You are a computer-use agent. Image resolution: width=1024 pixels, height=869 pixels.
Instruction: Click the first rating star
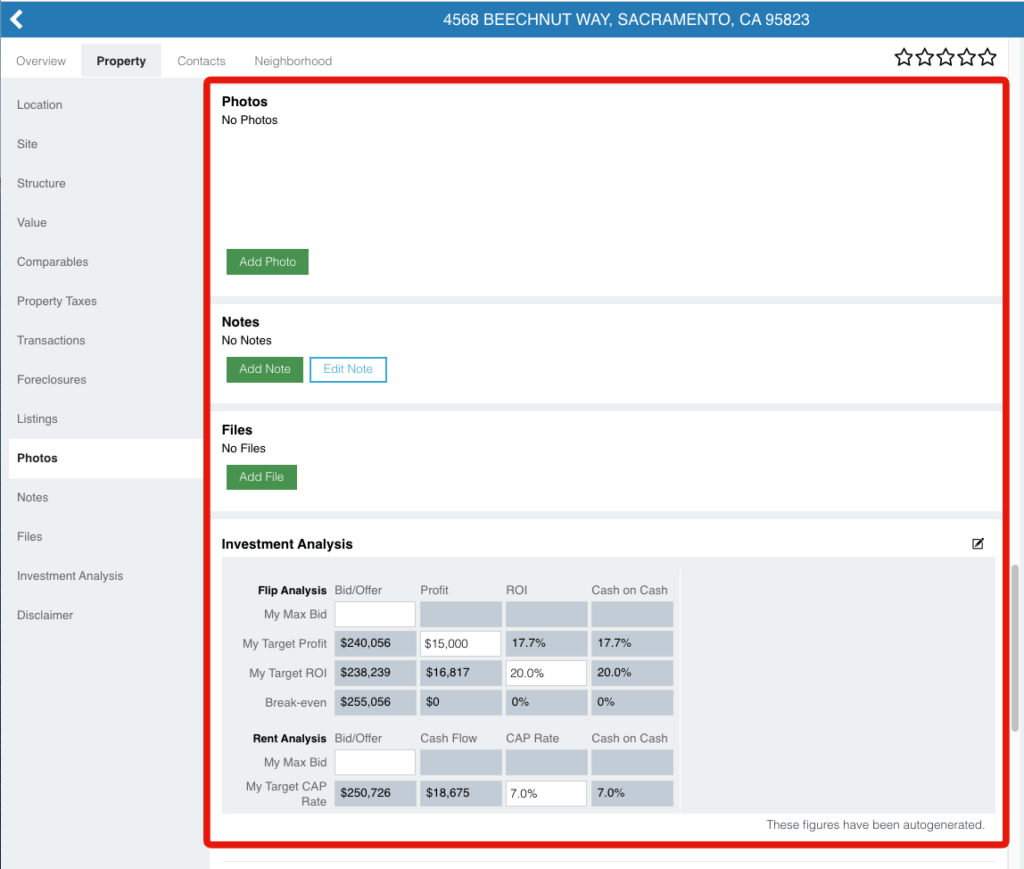[x=904, y=57]
